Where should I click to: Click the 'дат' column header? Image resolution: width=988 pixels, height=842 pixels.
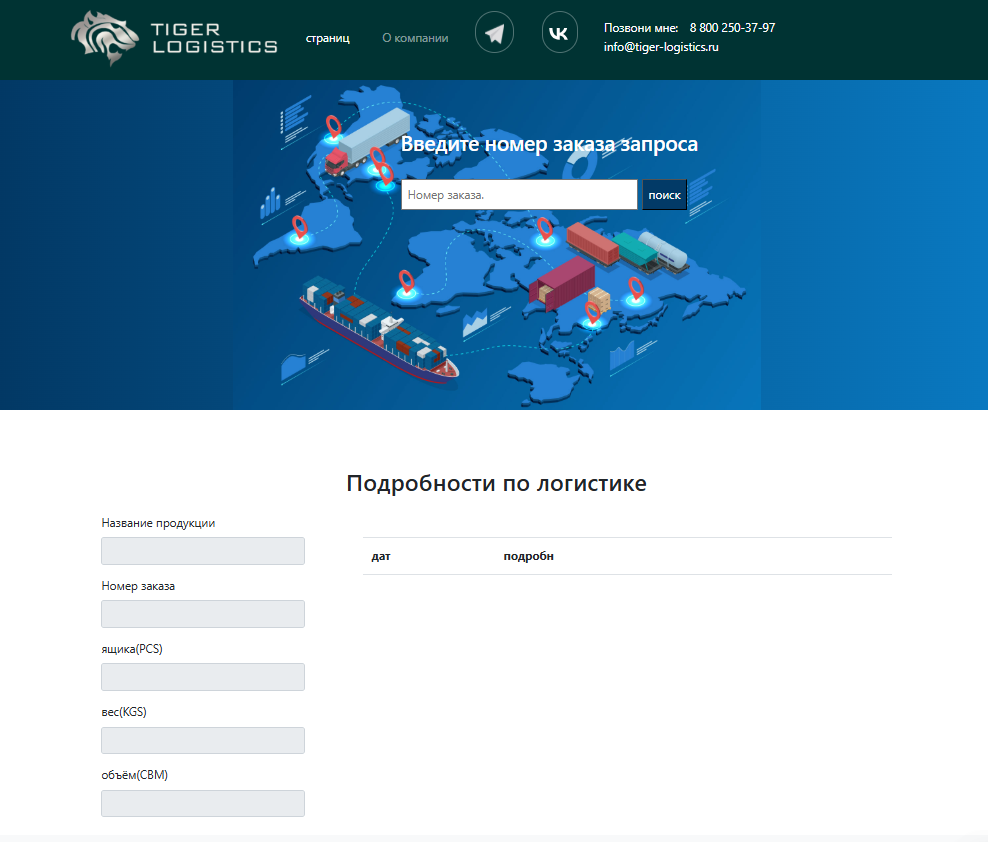[381, 556]
